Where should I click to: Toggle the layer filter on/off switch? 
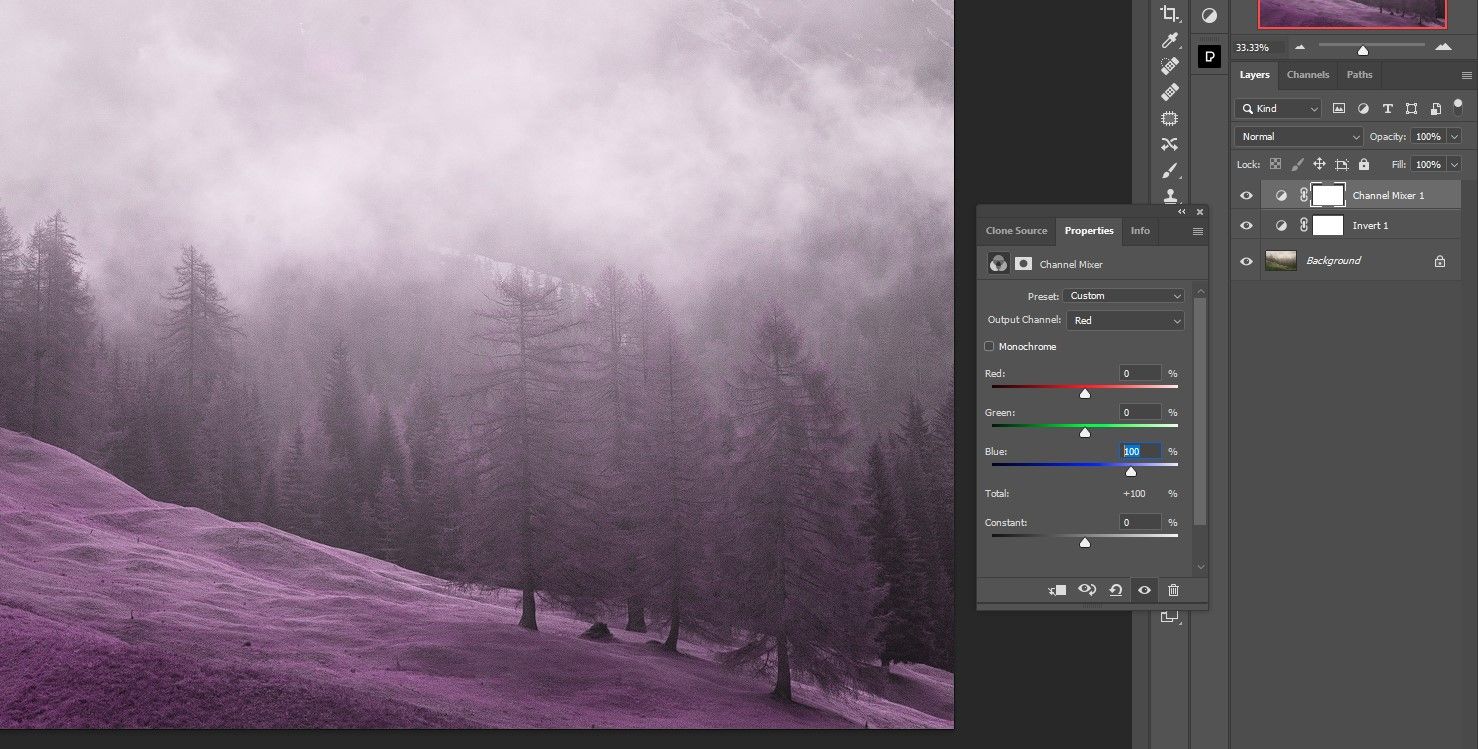click(1456, 107)
